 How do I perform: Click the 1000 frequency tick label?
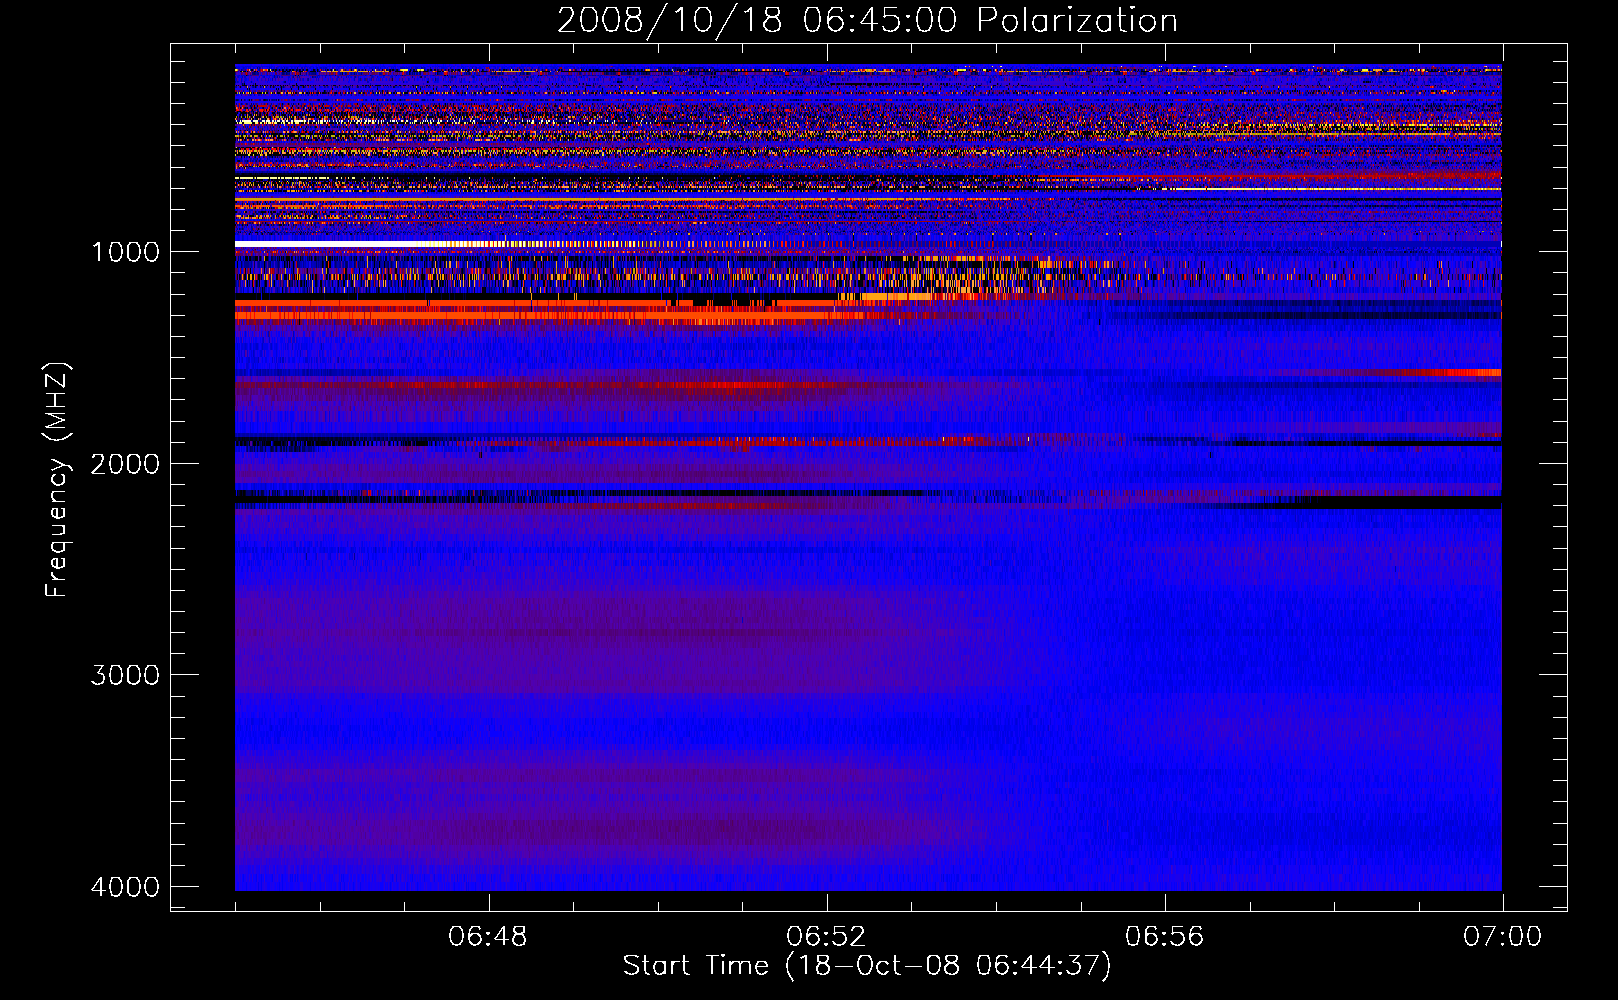click(x=125, y=251)
